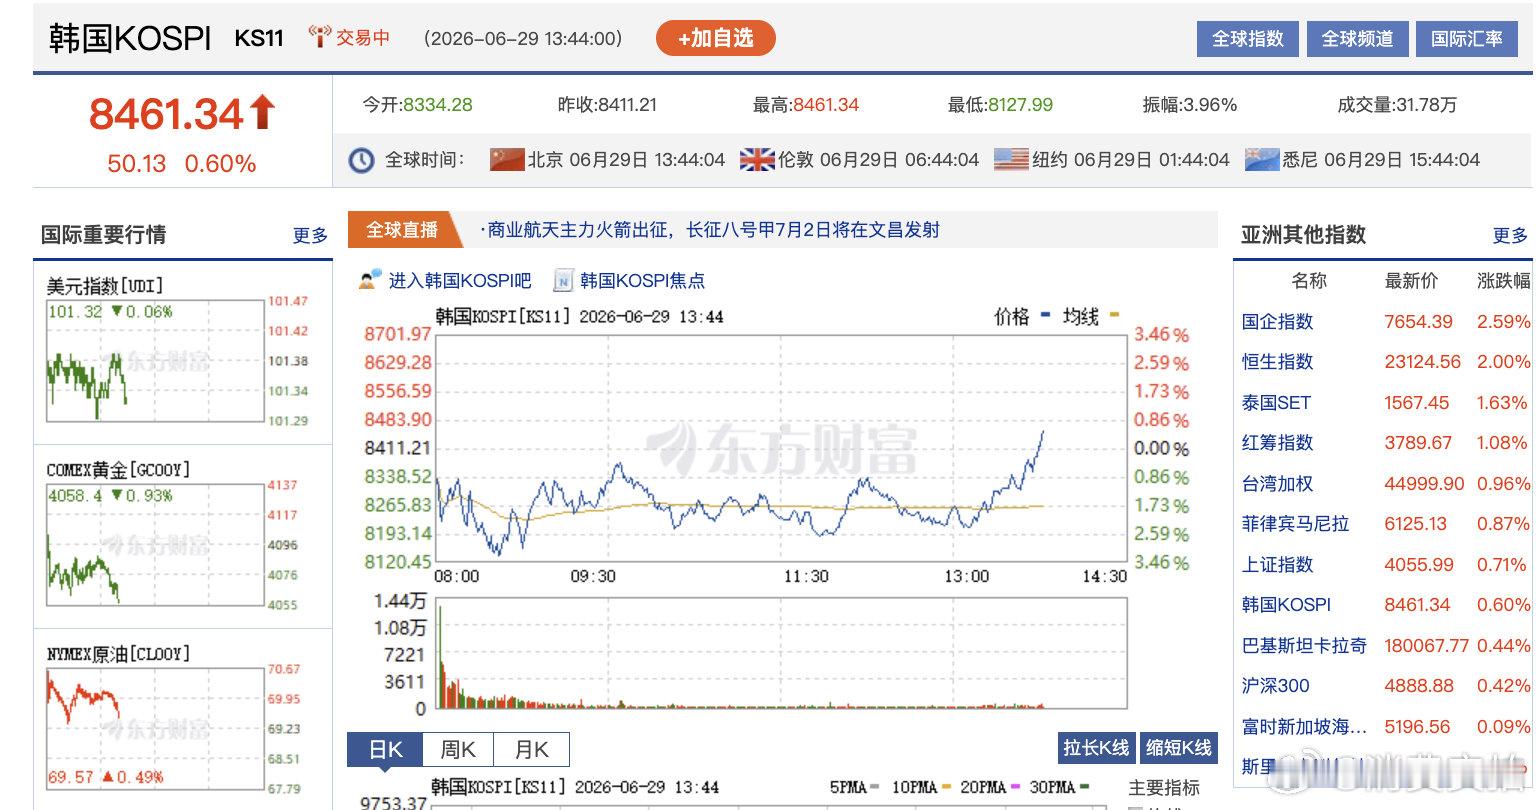Click the 最高:8461.34 value
Viewport: 1540px width, 810px height.
[806, 105]
